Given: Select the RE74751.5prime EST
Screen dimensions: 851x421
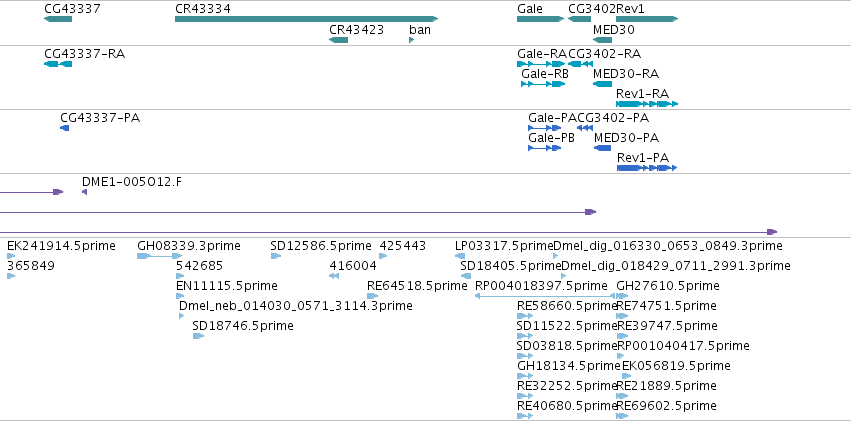Looking at the screenshot, I should pos(623,316).
